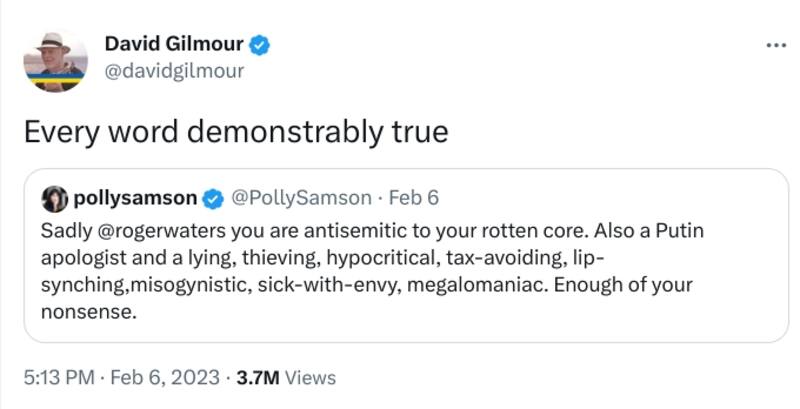Click the pollysamson display name
The height and width of the screenshot is (409, 800).
[135, 198]
